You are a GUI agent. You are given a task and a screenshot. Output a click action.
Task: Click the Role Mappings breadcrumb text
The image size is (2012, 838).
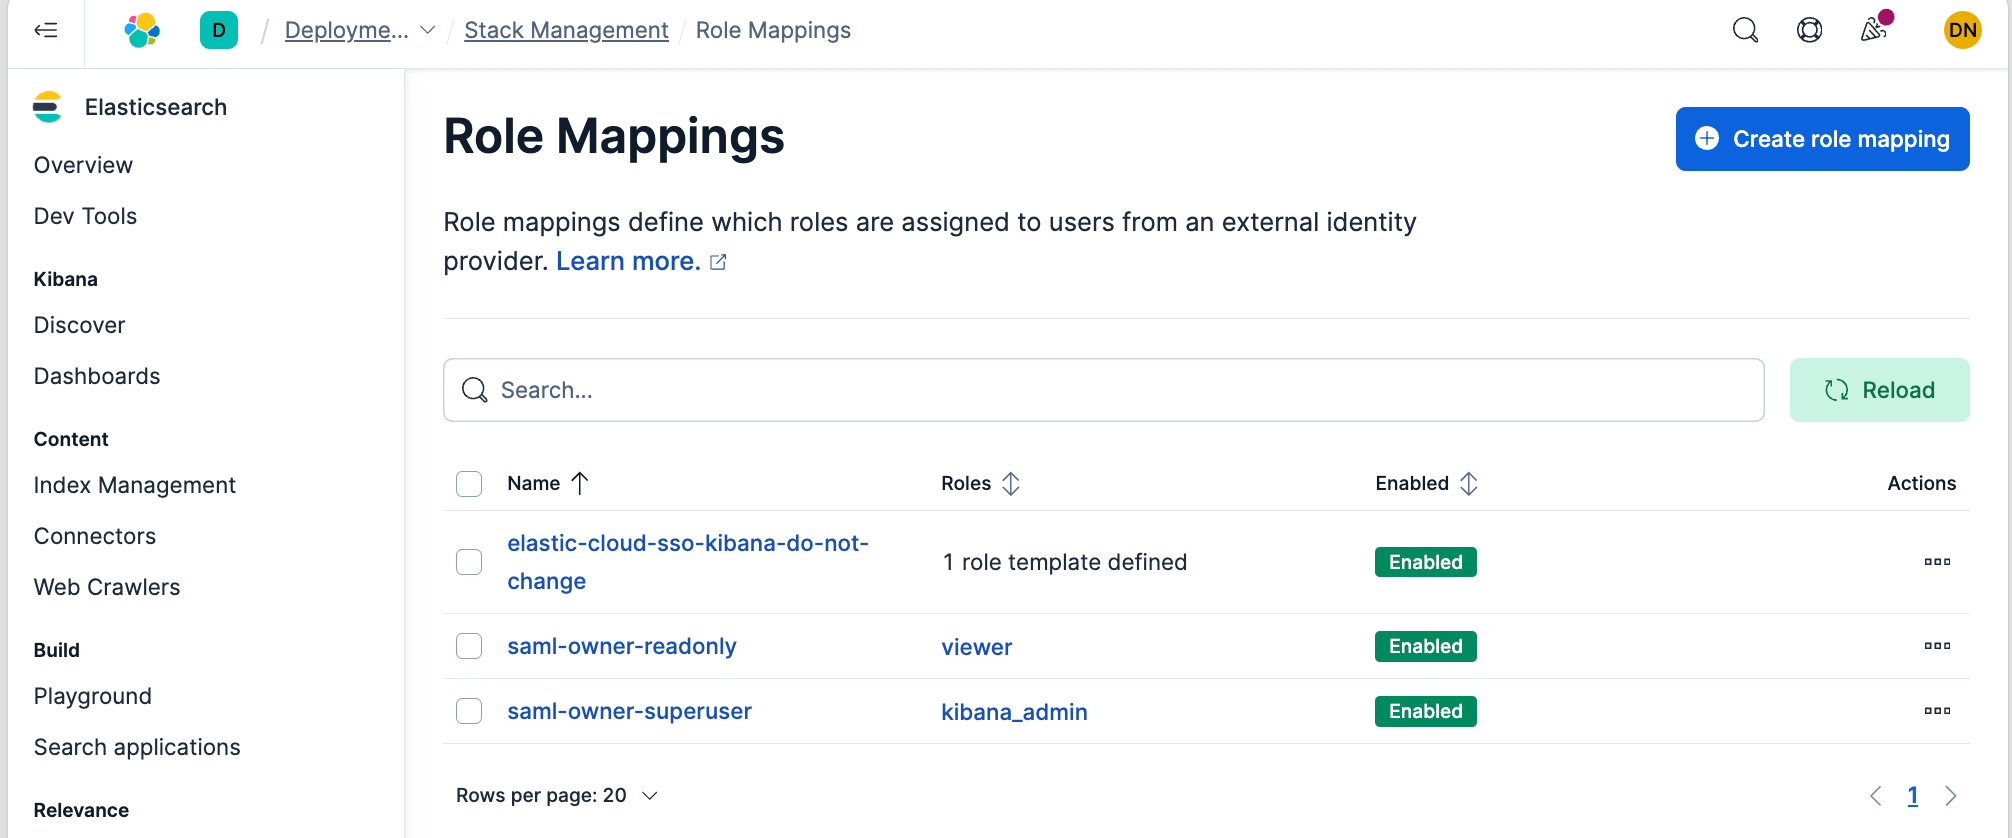coord(773,30)
